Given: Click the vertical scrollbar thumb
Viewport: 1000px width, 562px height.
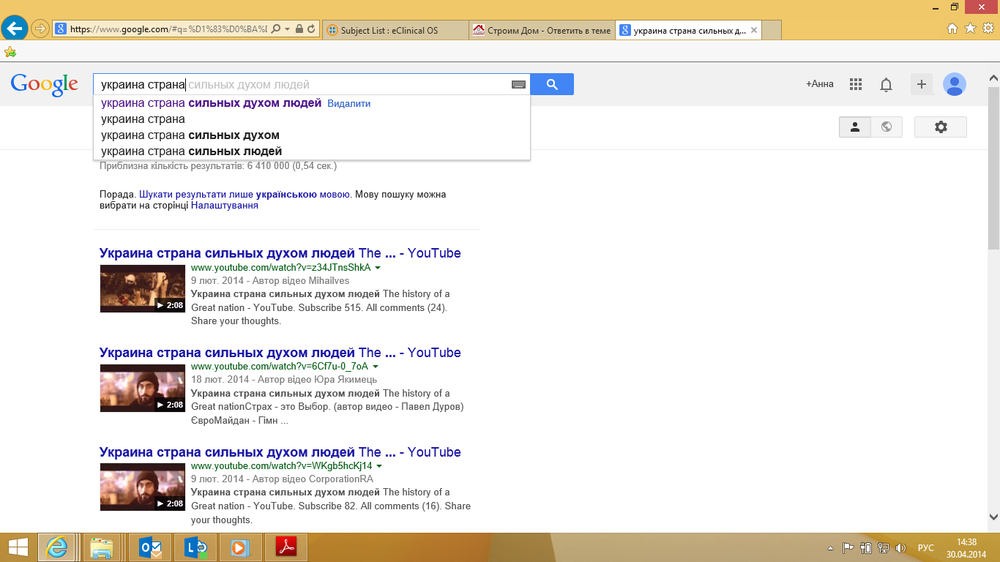Looking at the screenshot, I should 994,168.
